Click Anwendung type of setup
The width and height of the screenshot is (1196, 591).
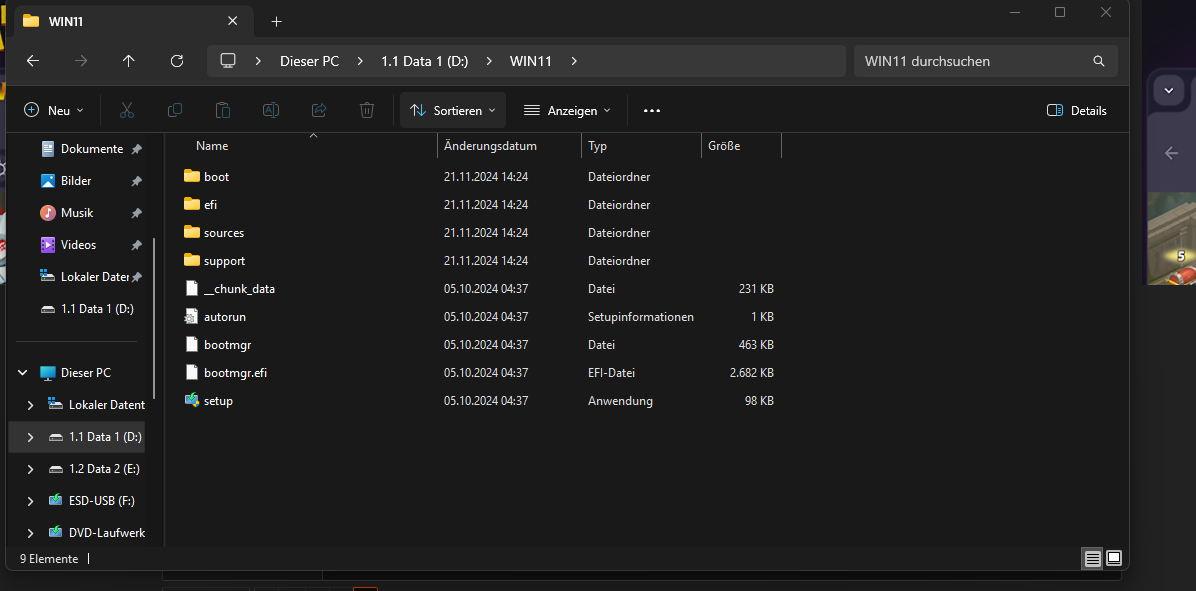(620, 400)
